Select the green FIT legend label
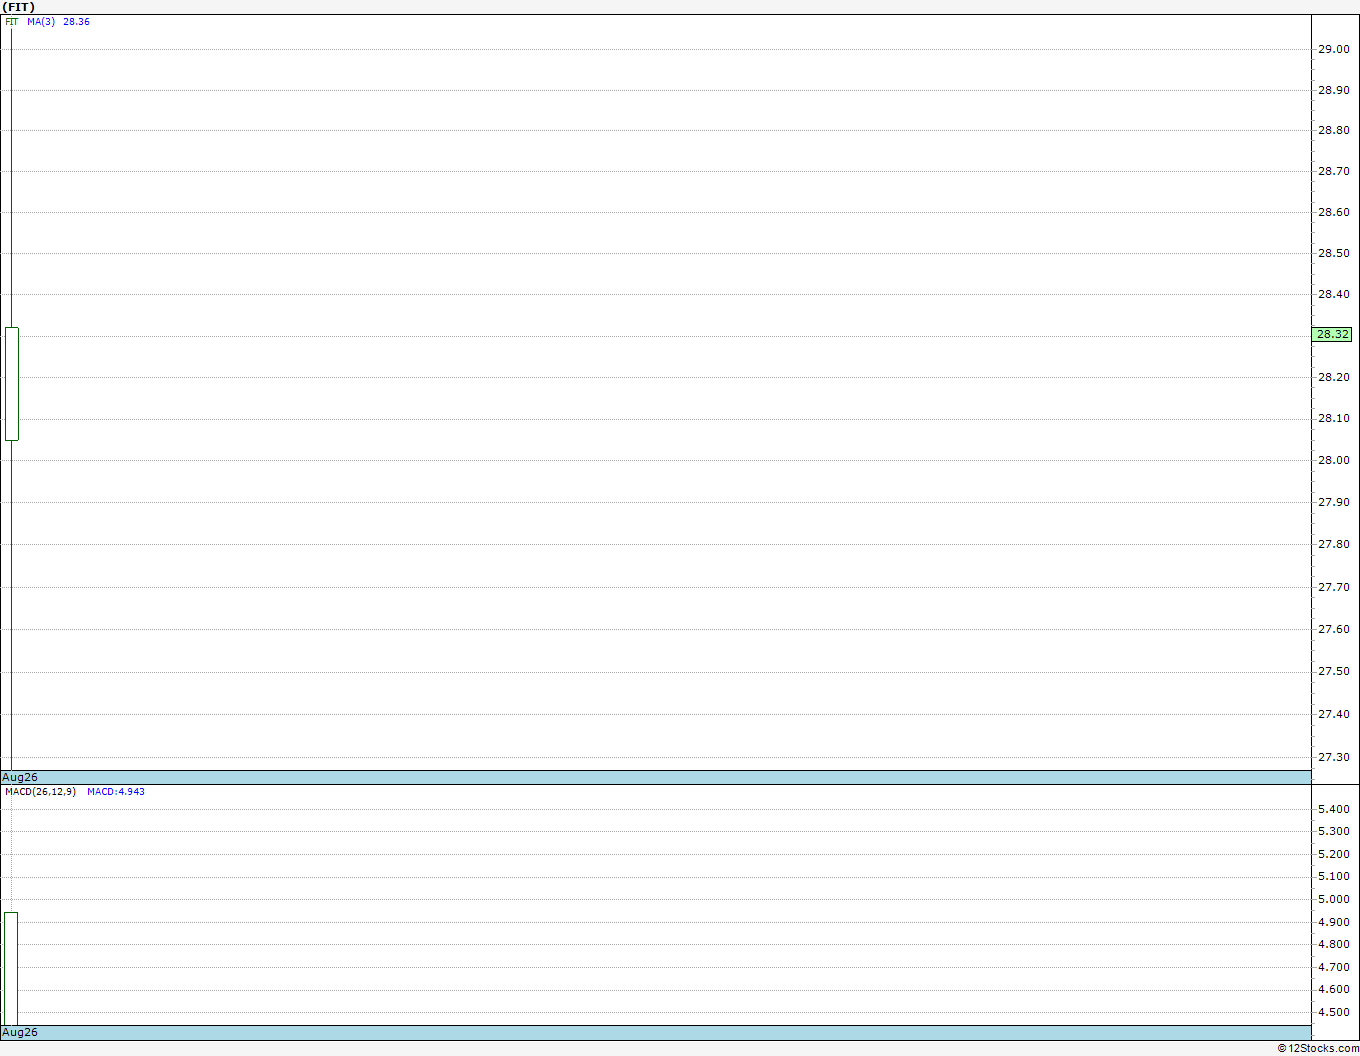 (12, 21)
